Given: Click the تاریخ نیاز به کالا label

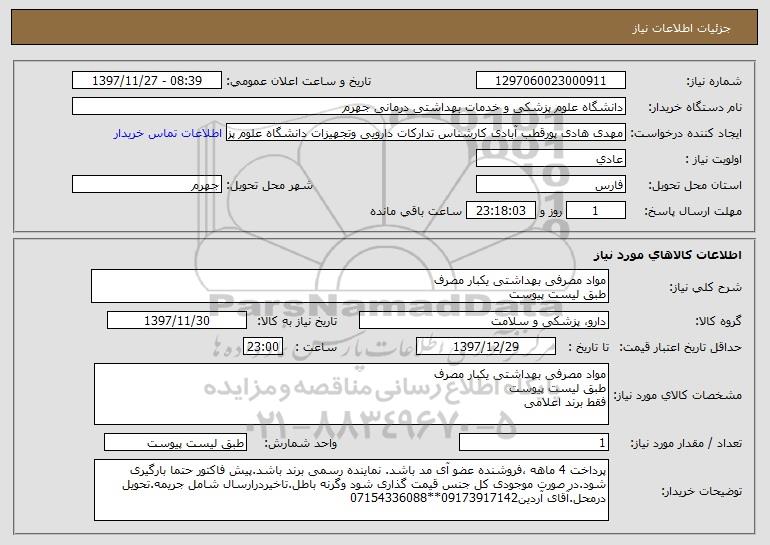Looking at the screenshot, I should pyautogui.click(x=297, y=322).
